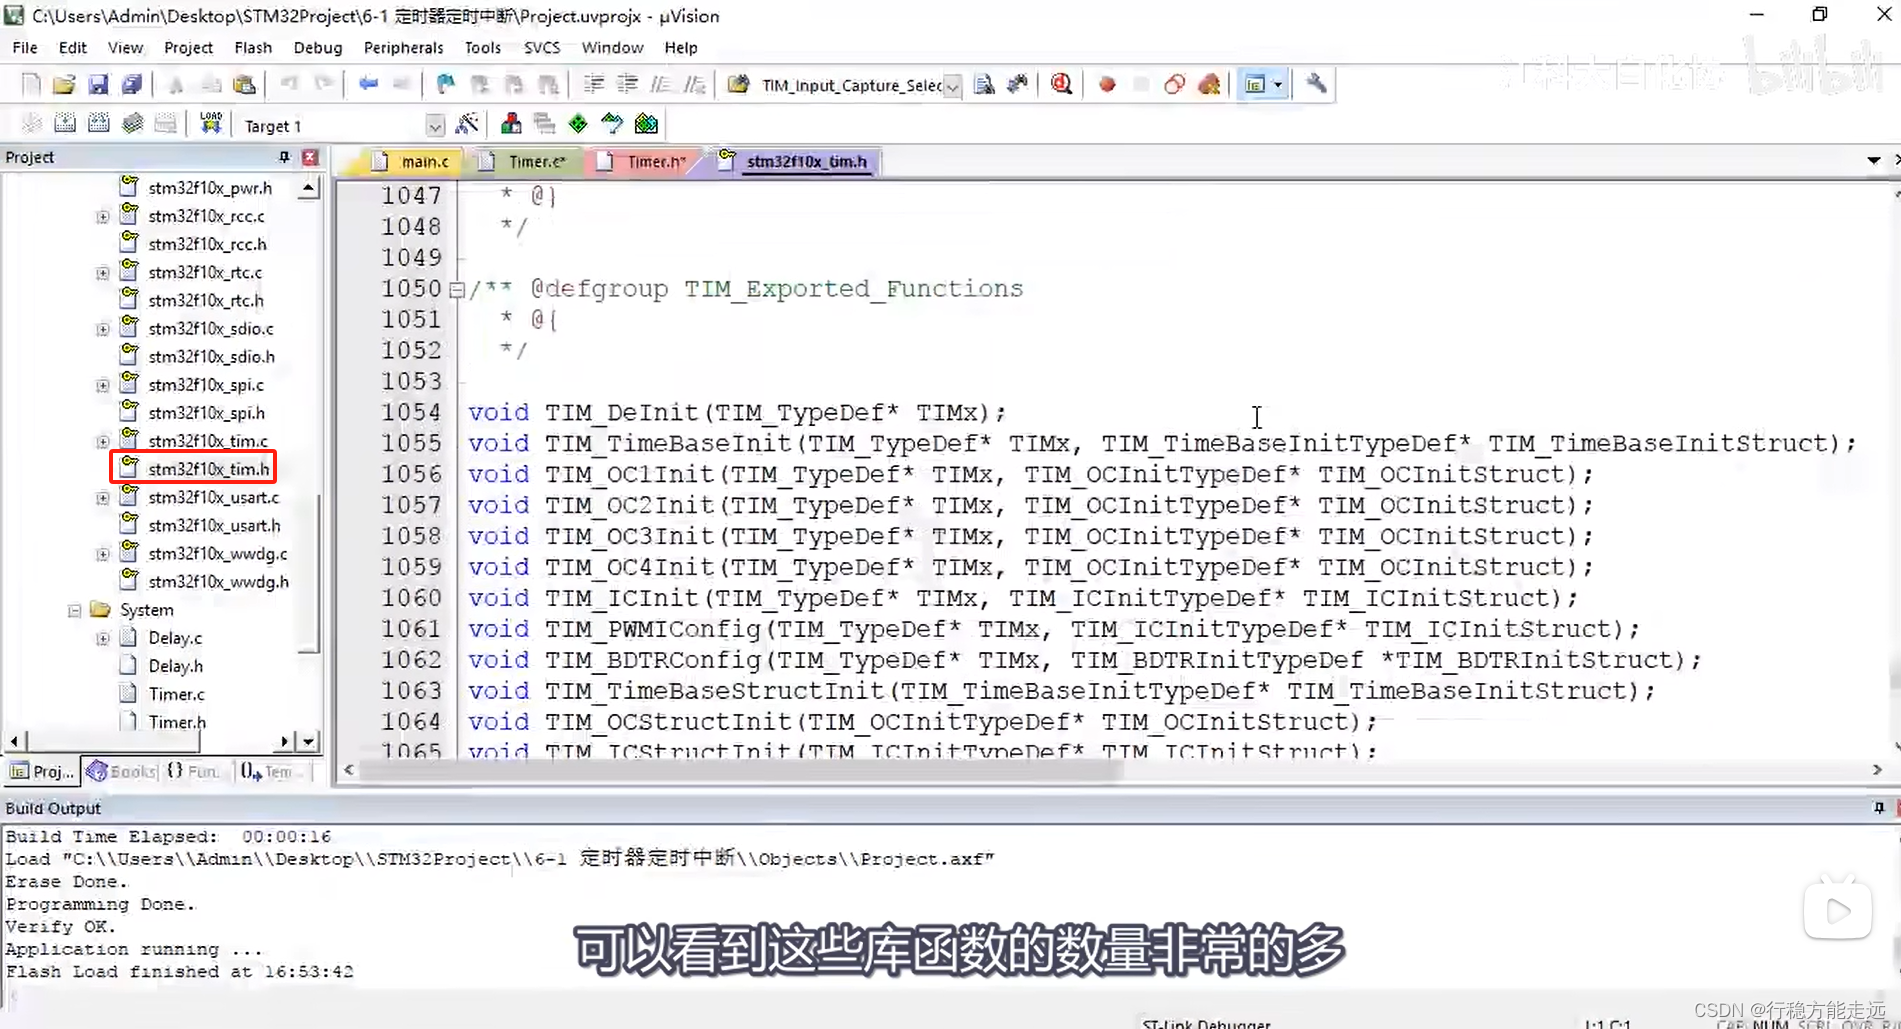
Task: Switch to the Books panel tab
Action: click(122, 771)
